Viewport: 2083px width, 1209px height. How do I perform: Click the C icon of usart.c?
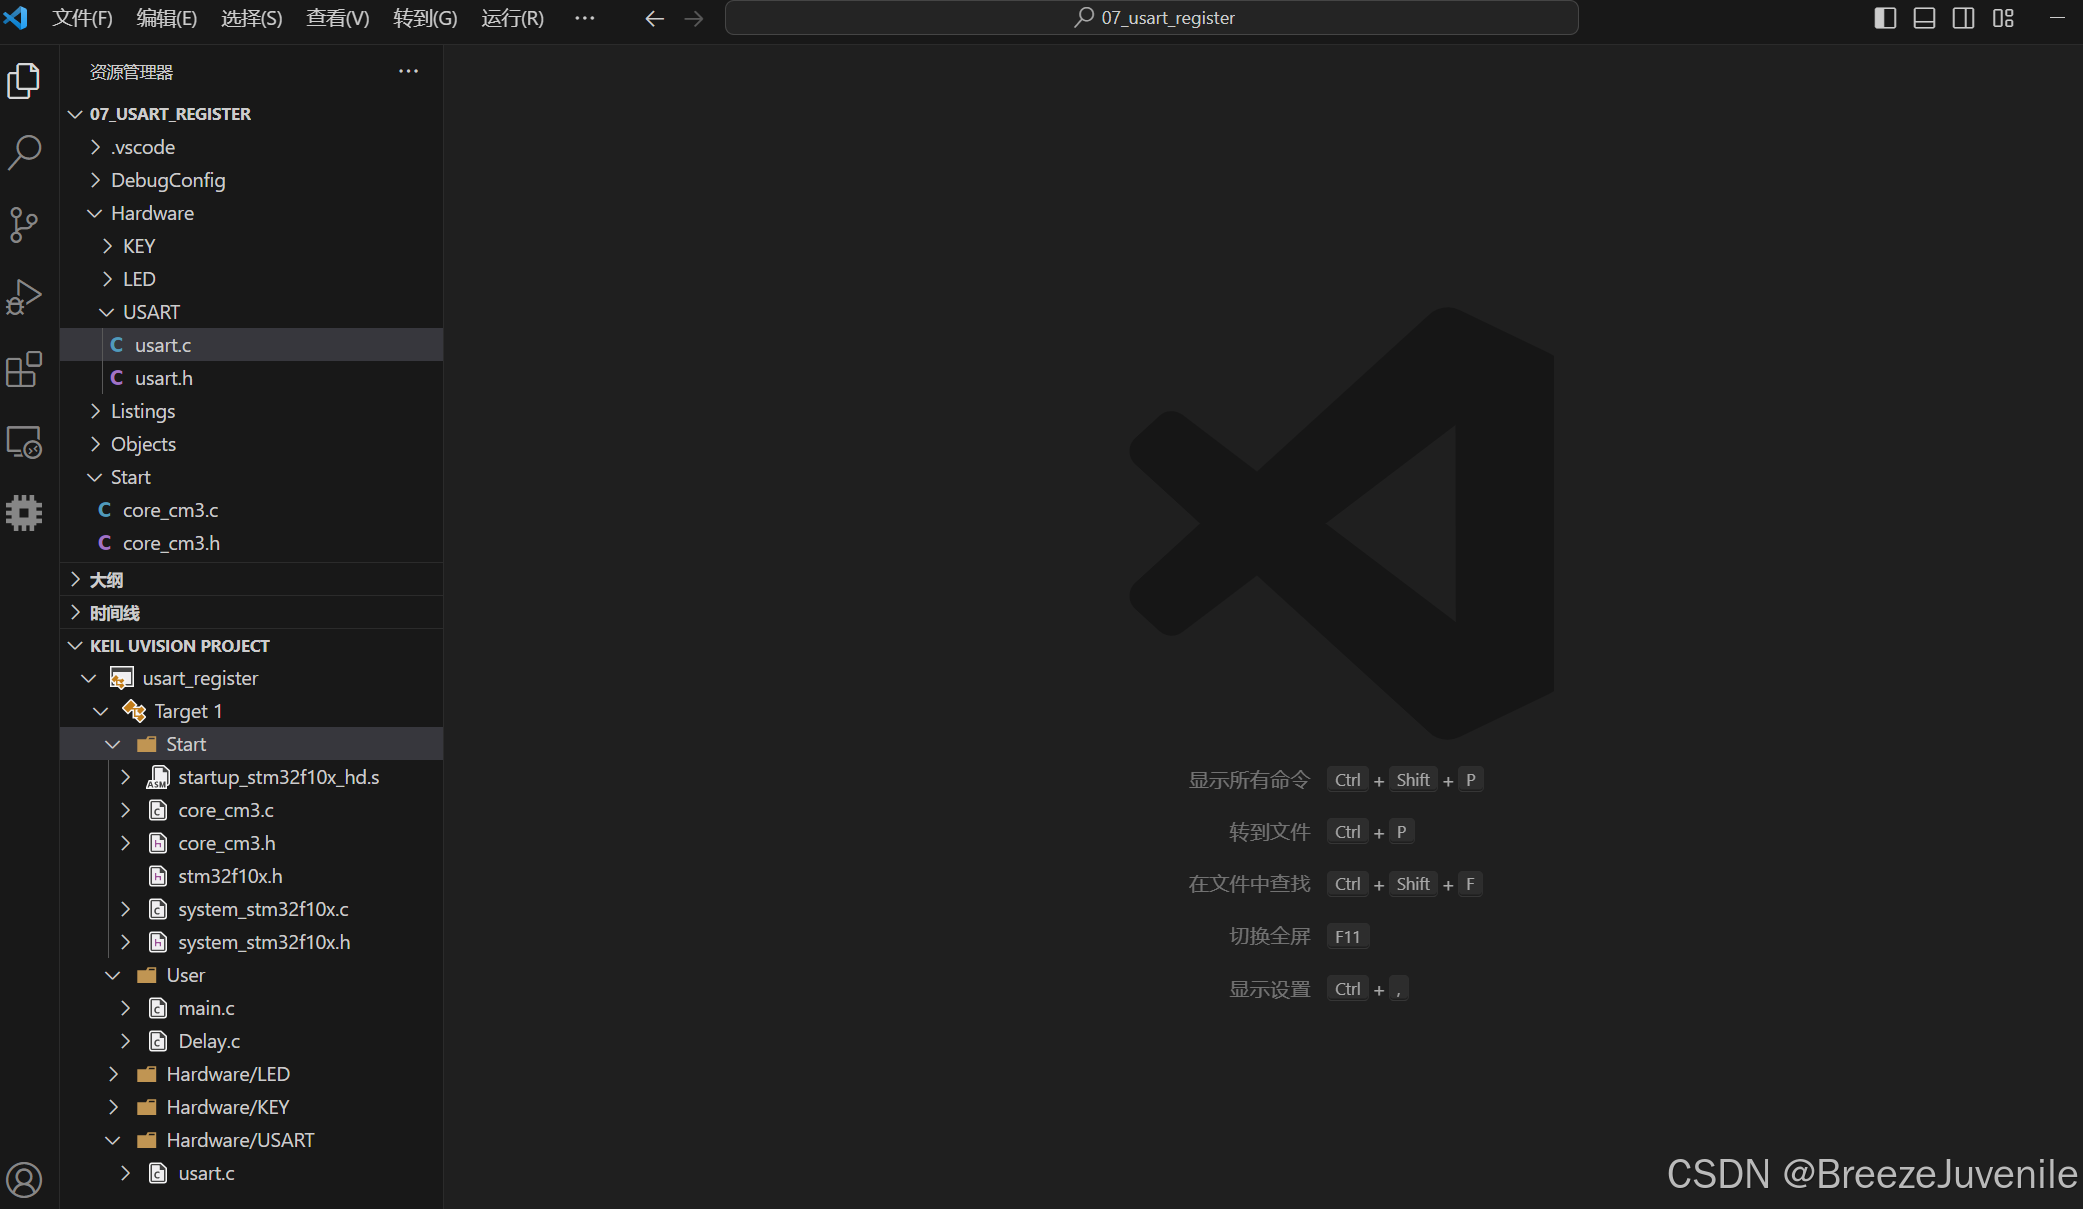coord(117,345)
